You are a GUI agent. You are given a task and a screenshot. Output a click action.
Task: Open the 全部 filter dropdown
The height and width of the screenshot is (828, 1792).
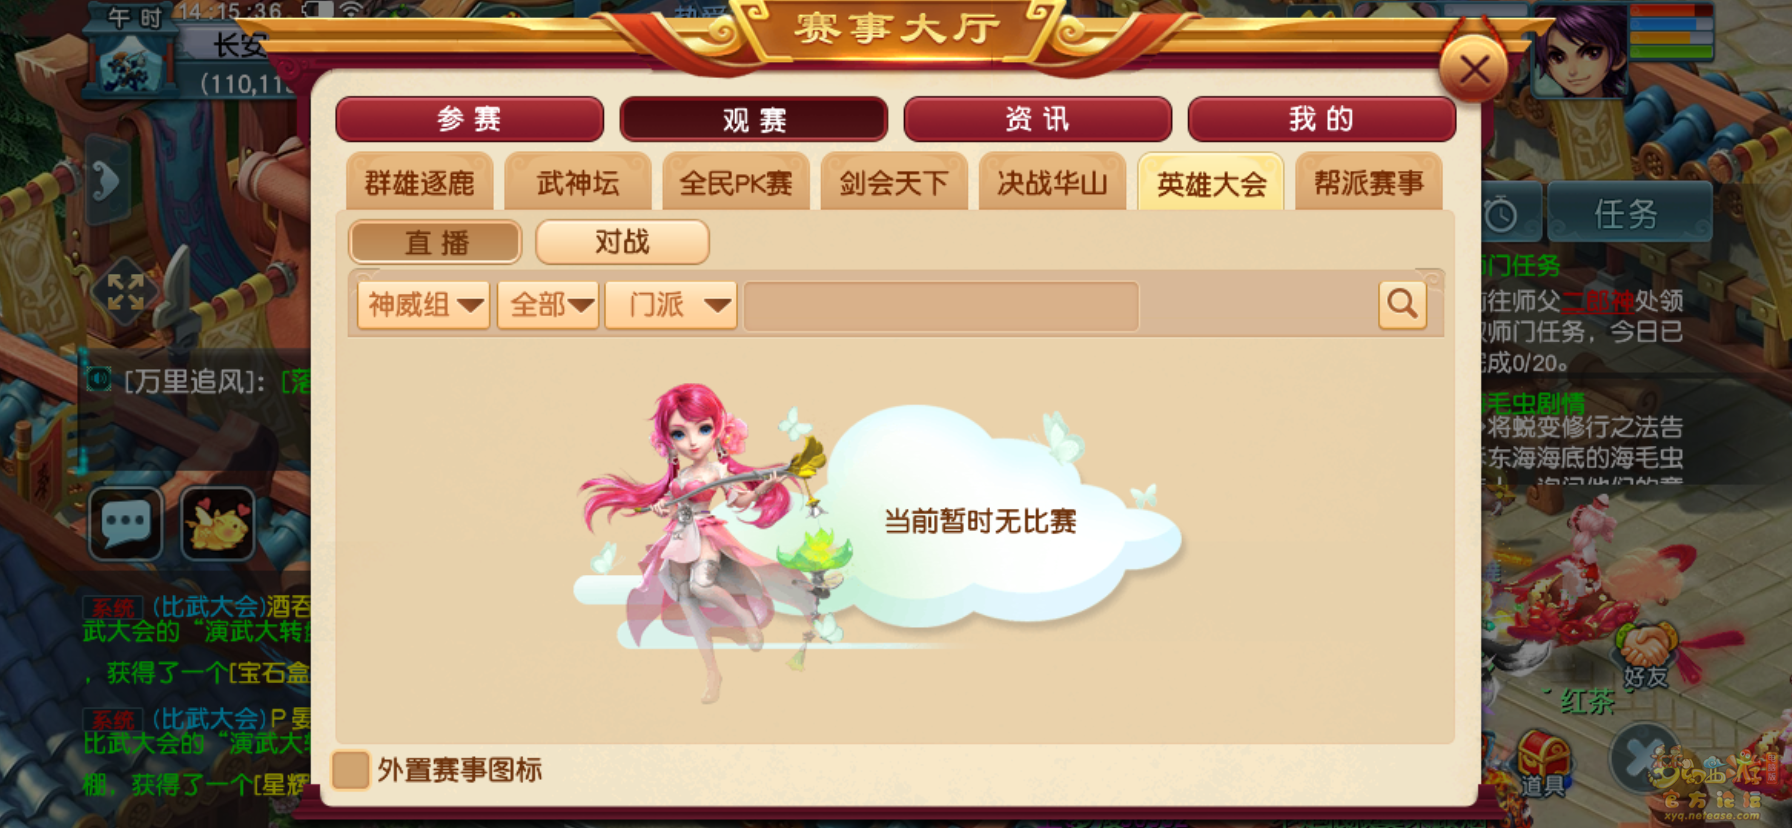pos(549,305)
